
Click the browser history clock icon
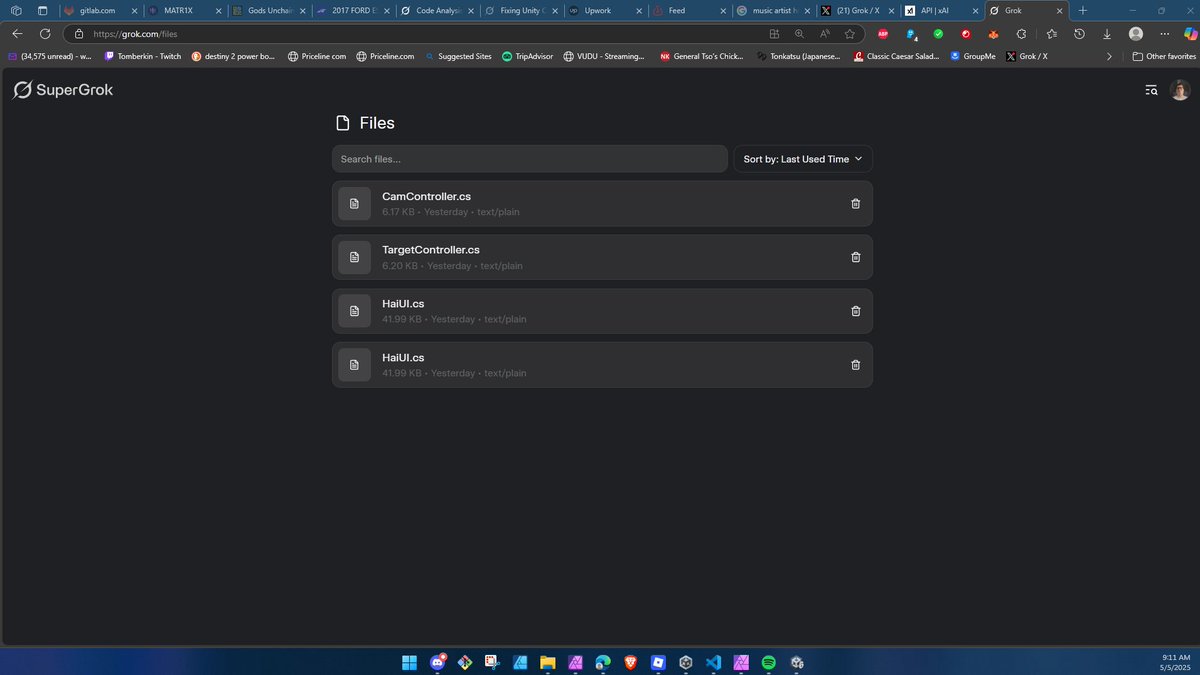click(1079, 33)
